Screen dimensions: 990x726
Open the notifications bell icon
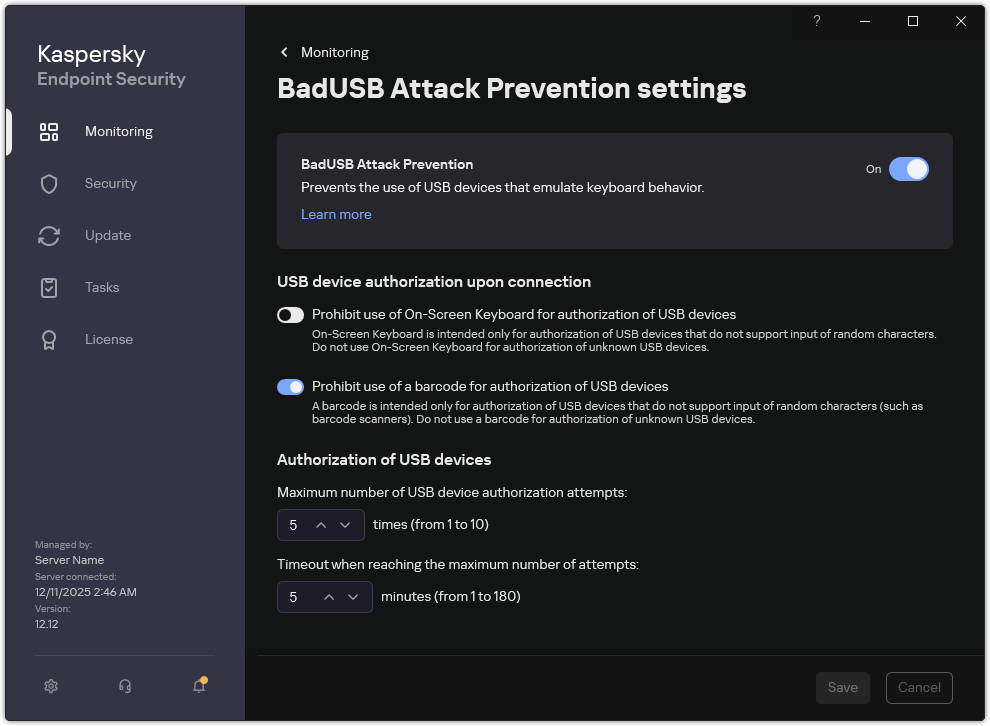tap(199, 687)
